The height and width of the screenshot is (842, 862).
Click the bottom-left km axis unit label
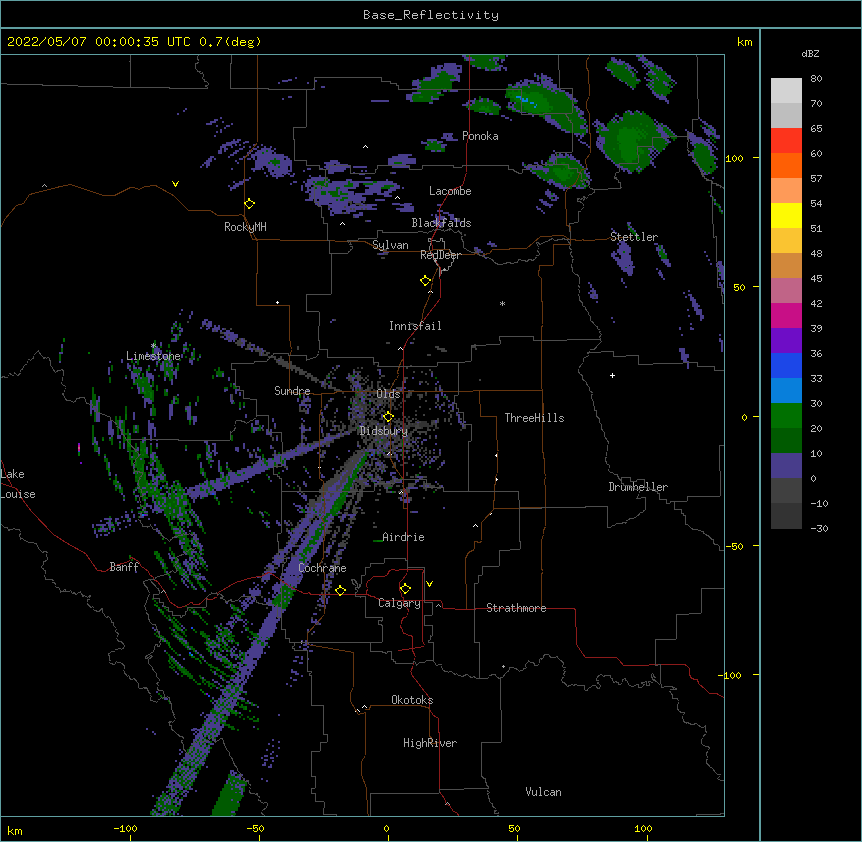pos(15,830)
